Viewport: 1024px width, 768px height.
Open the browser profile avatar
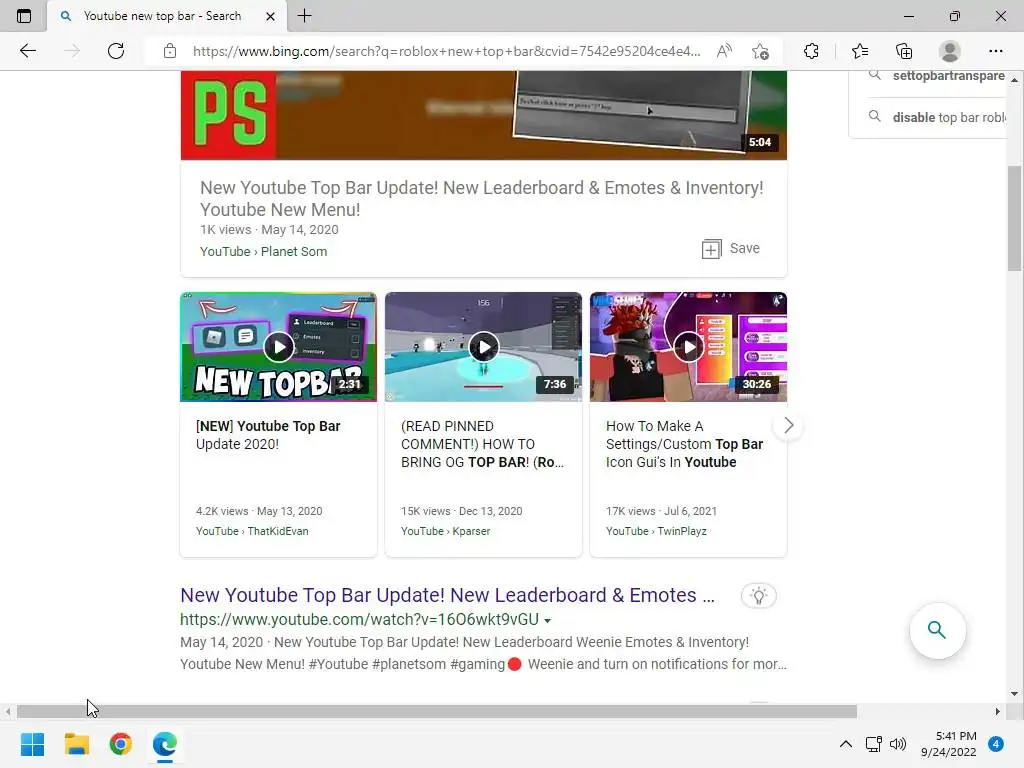pyautogui.click(x=950, y=51)
